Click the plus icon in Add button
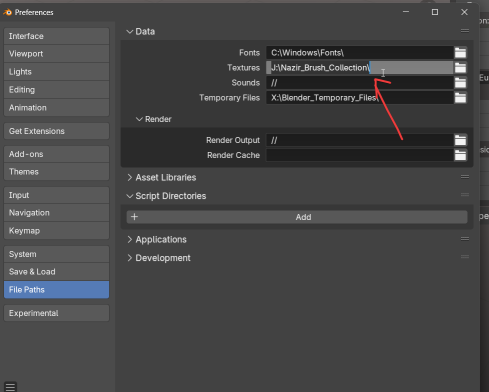Viewport: 489px width, 392px height. [x=134, y=217]
